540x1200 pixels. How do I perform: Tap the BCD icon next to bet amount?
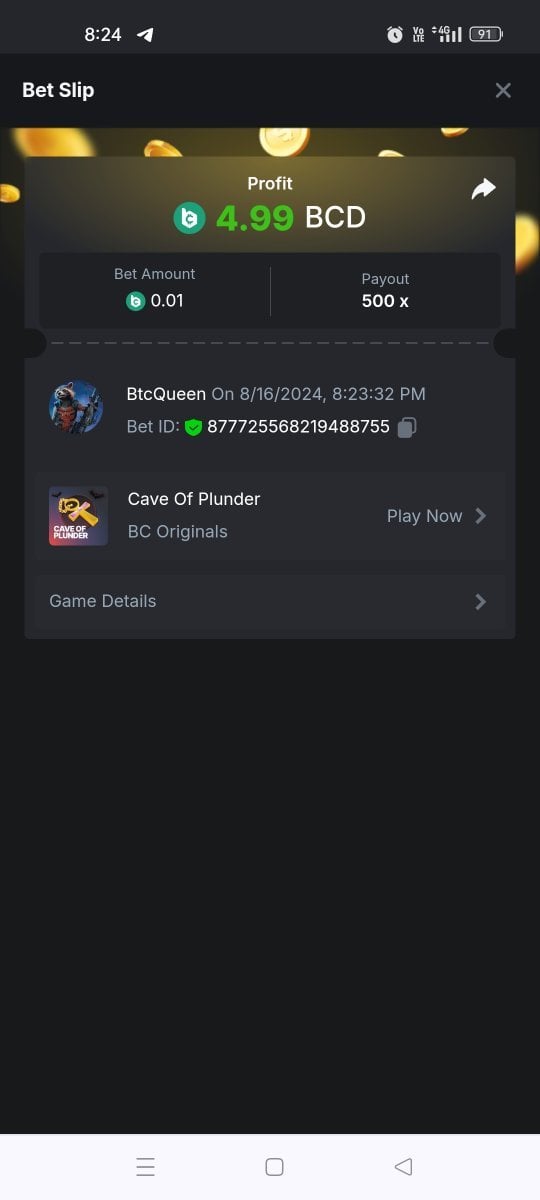pos(135,300)
